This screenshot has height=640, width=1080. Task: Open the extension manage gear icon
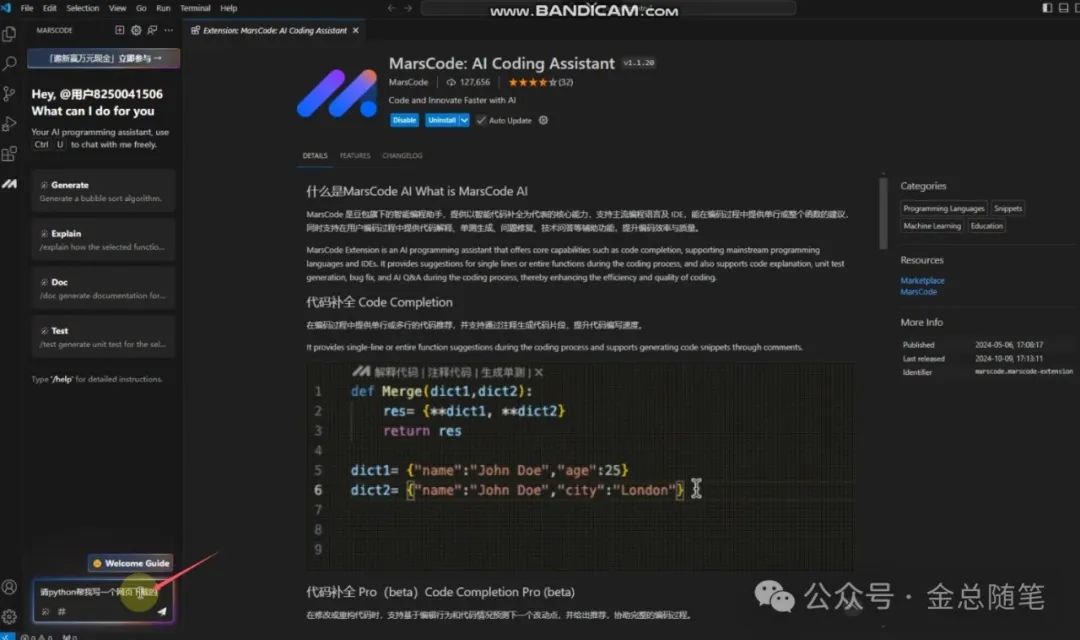click(x=543, y=120)
